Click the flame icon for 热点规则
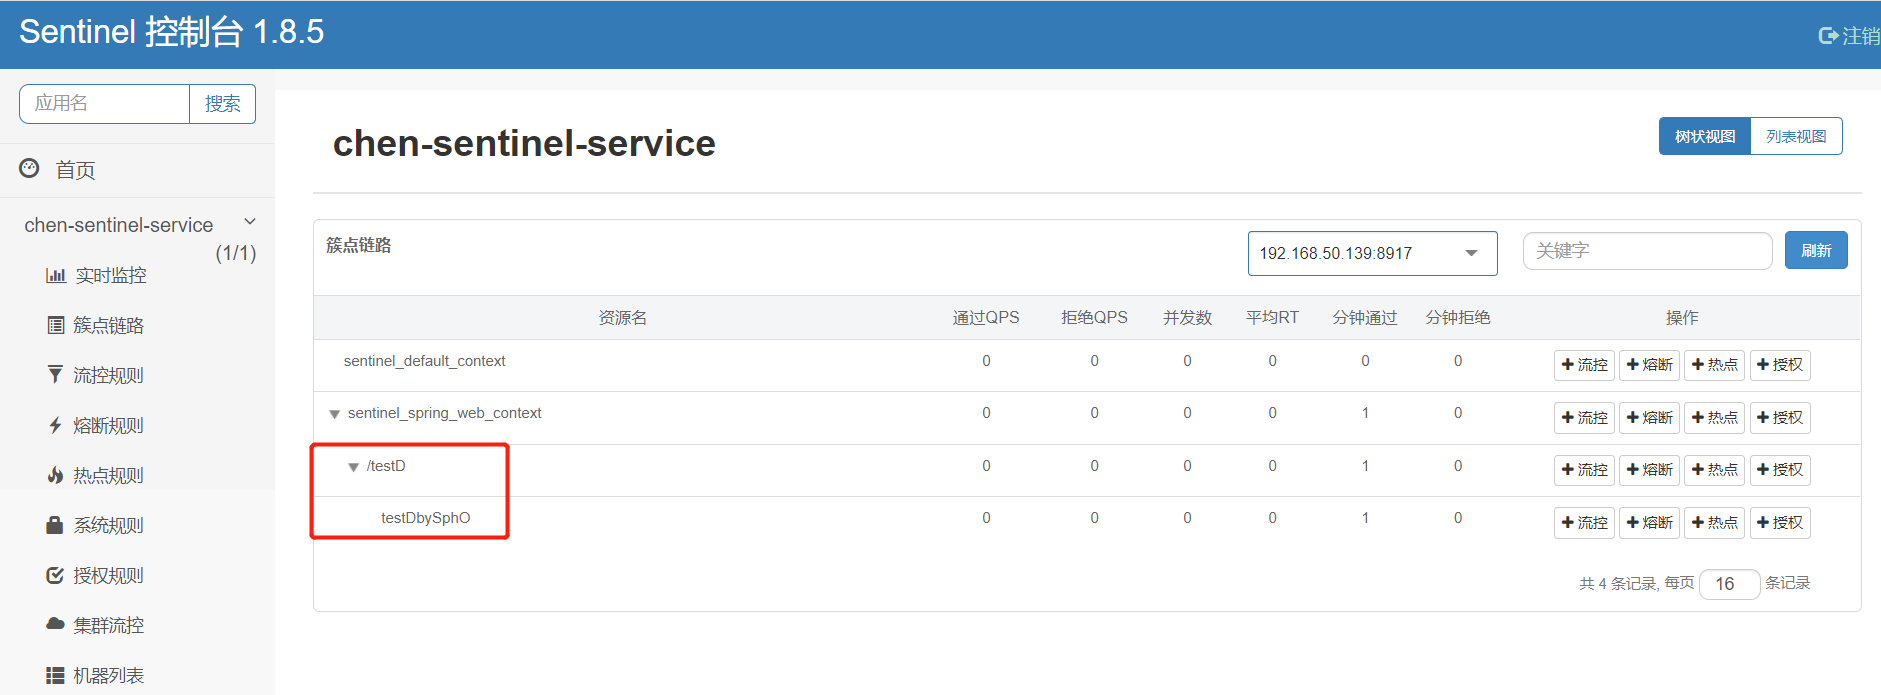This screenshot has height=695, width=1881. pyautogui.click(x=56, y=475)
